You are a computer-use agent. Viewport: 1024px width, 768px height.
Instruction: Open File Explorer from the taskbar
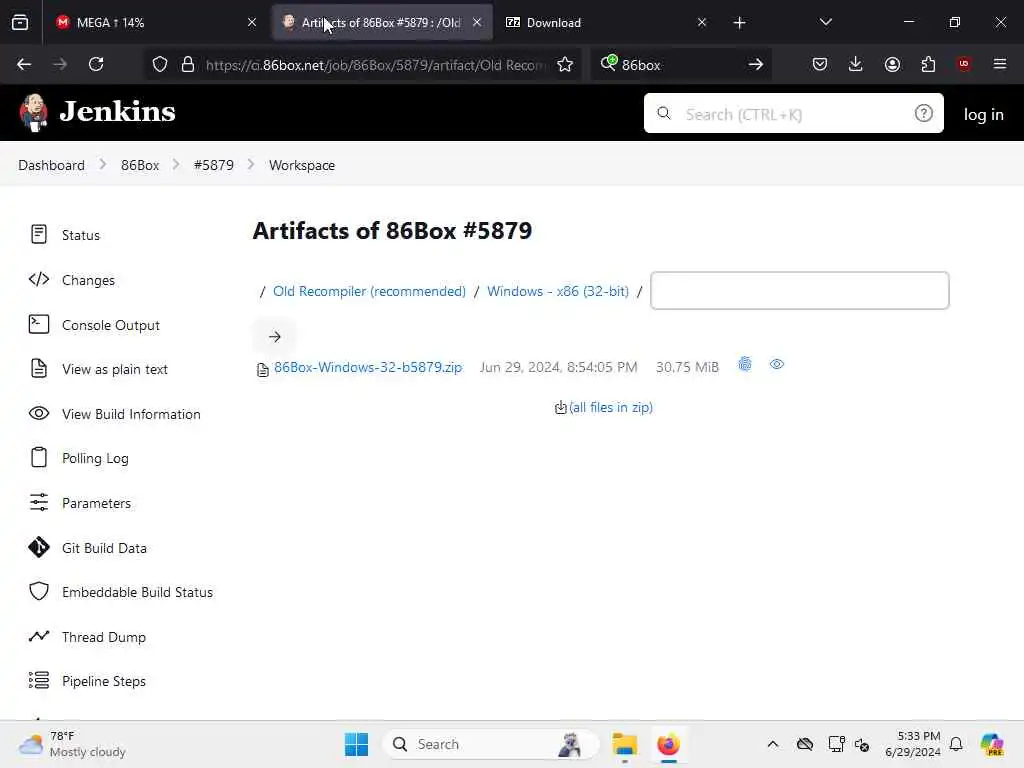pos(625,744)
